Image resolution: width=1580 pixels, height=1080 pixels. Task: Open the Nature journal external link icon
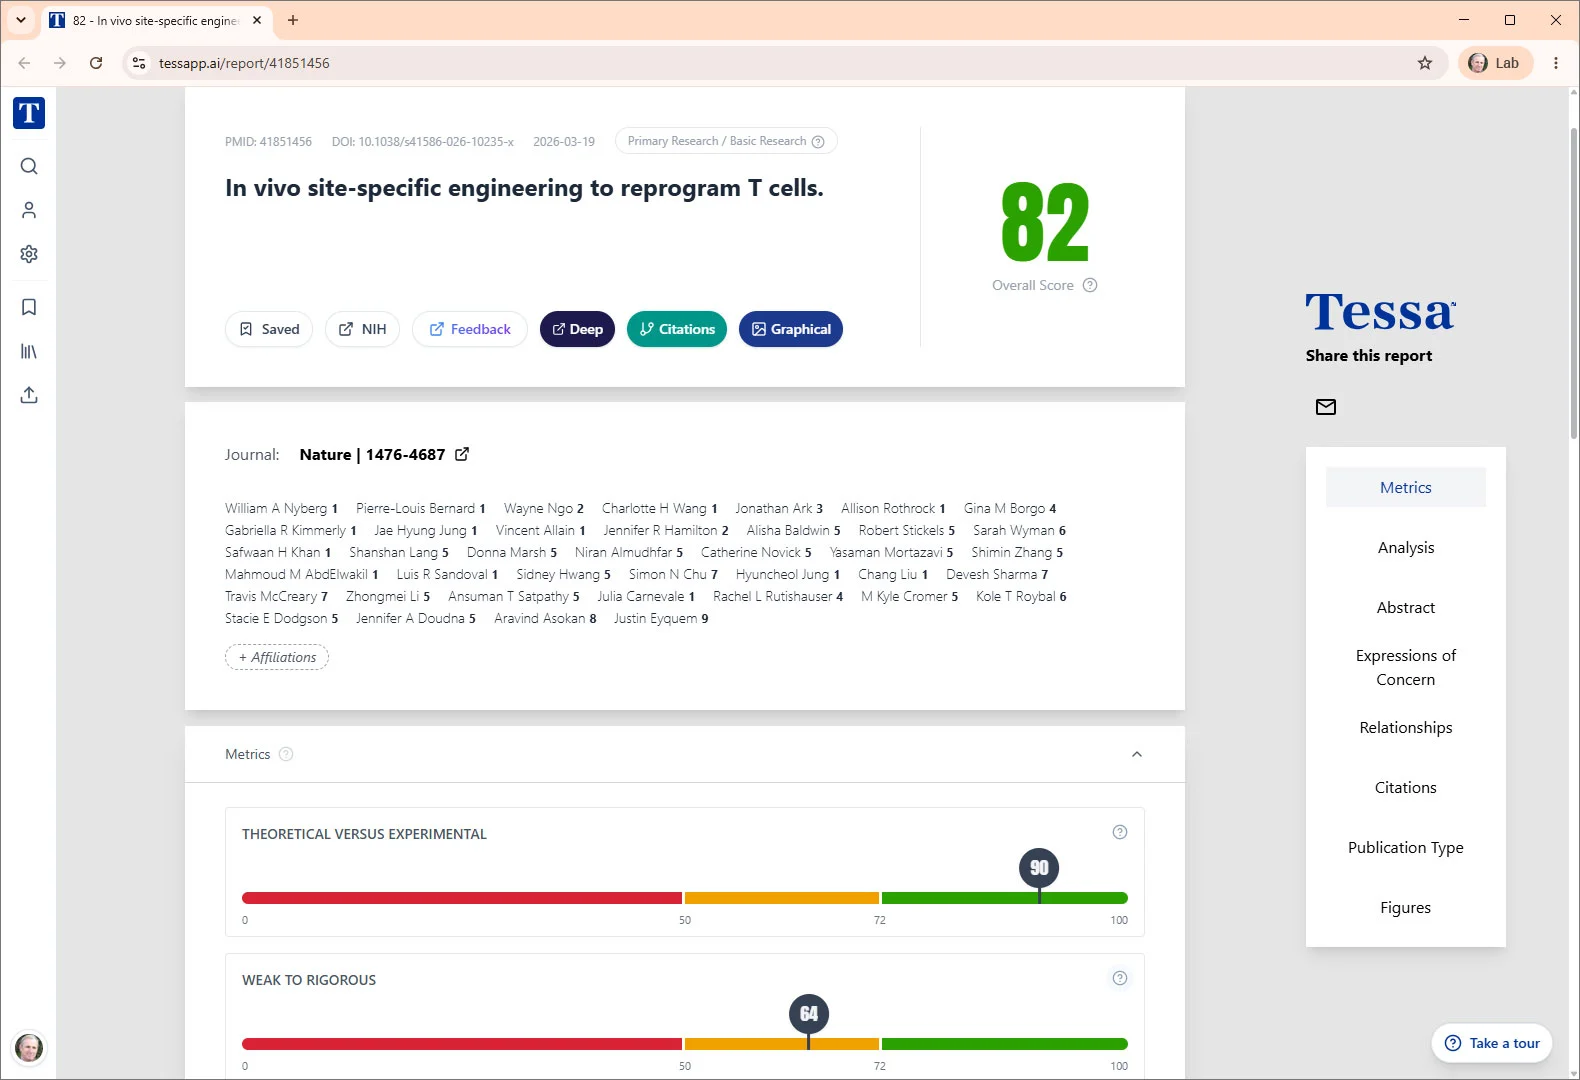coord(462,454)
